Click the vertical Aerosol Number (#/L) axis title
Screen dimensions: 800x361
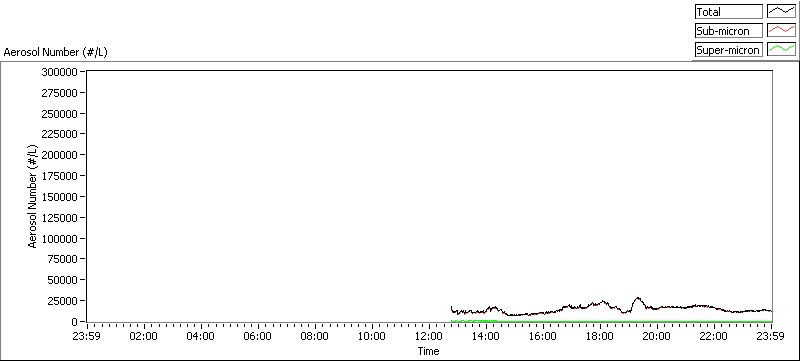coord(33,196)
